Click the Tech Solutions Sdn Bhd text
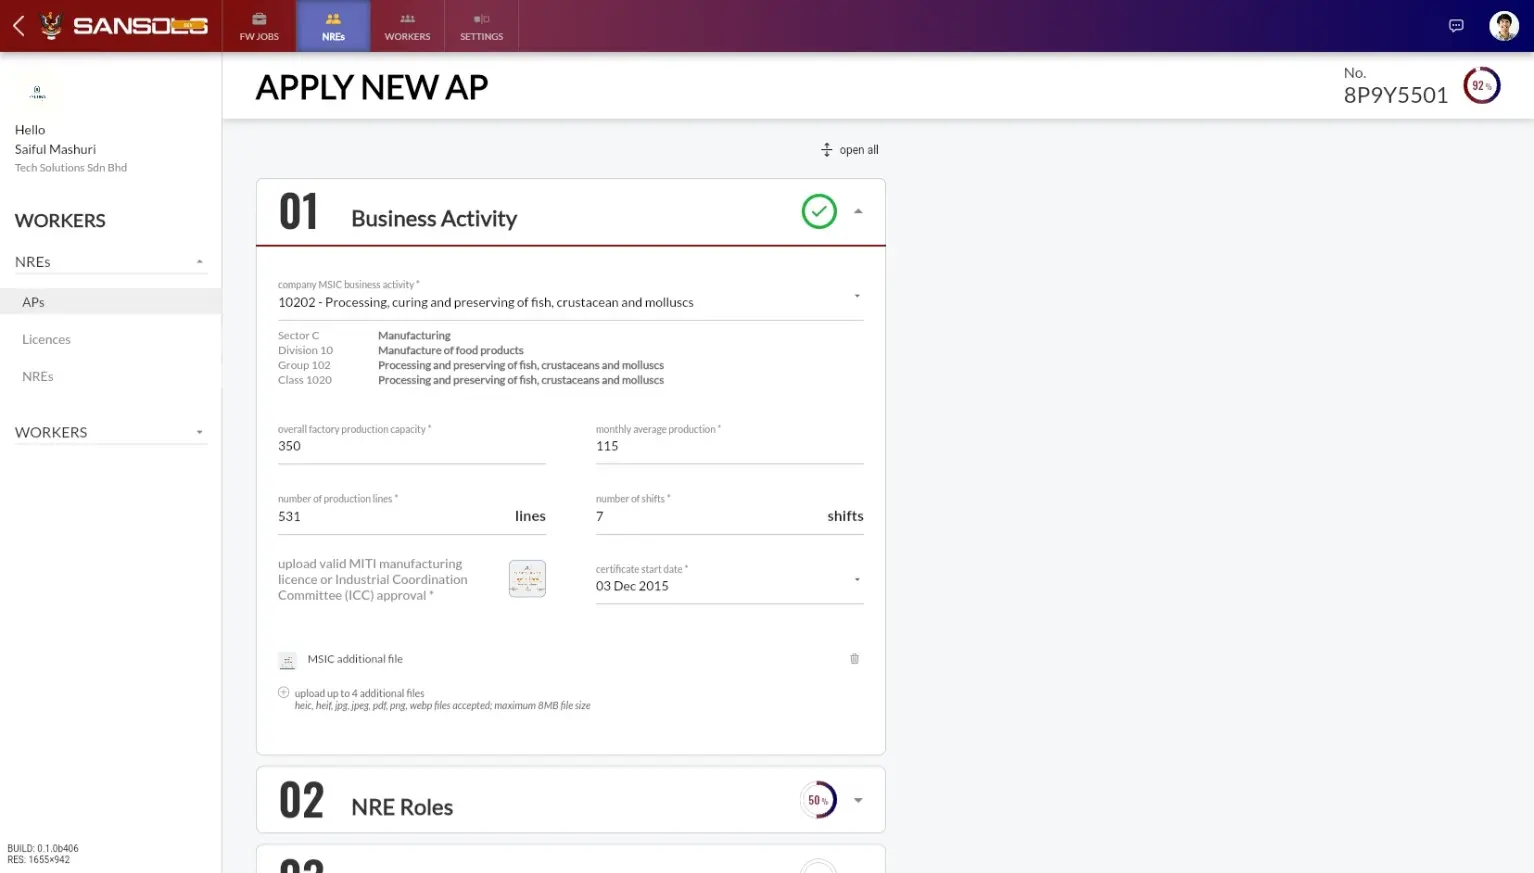 click(x=71, y=168)
